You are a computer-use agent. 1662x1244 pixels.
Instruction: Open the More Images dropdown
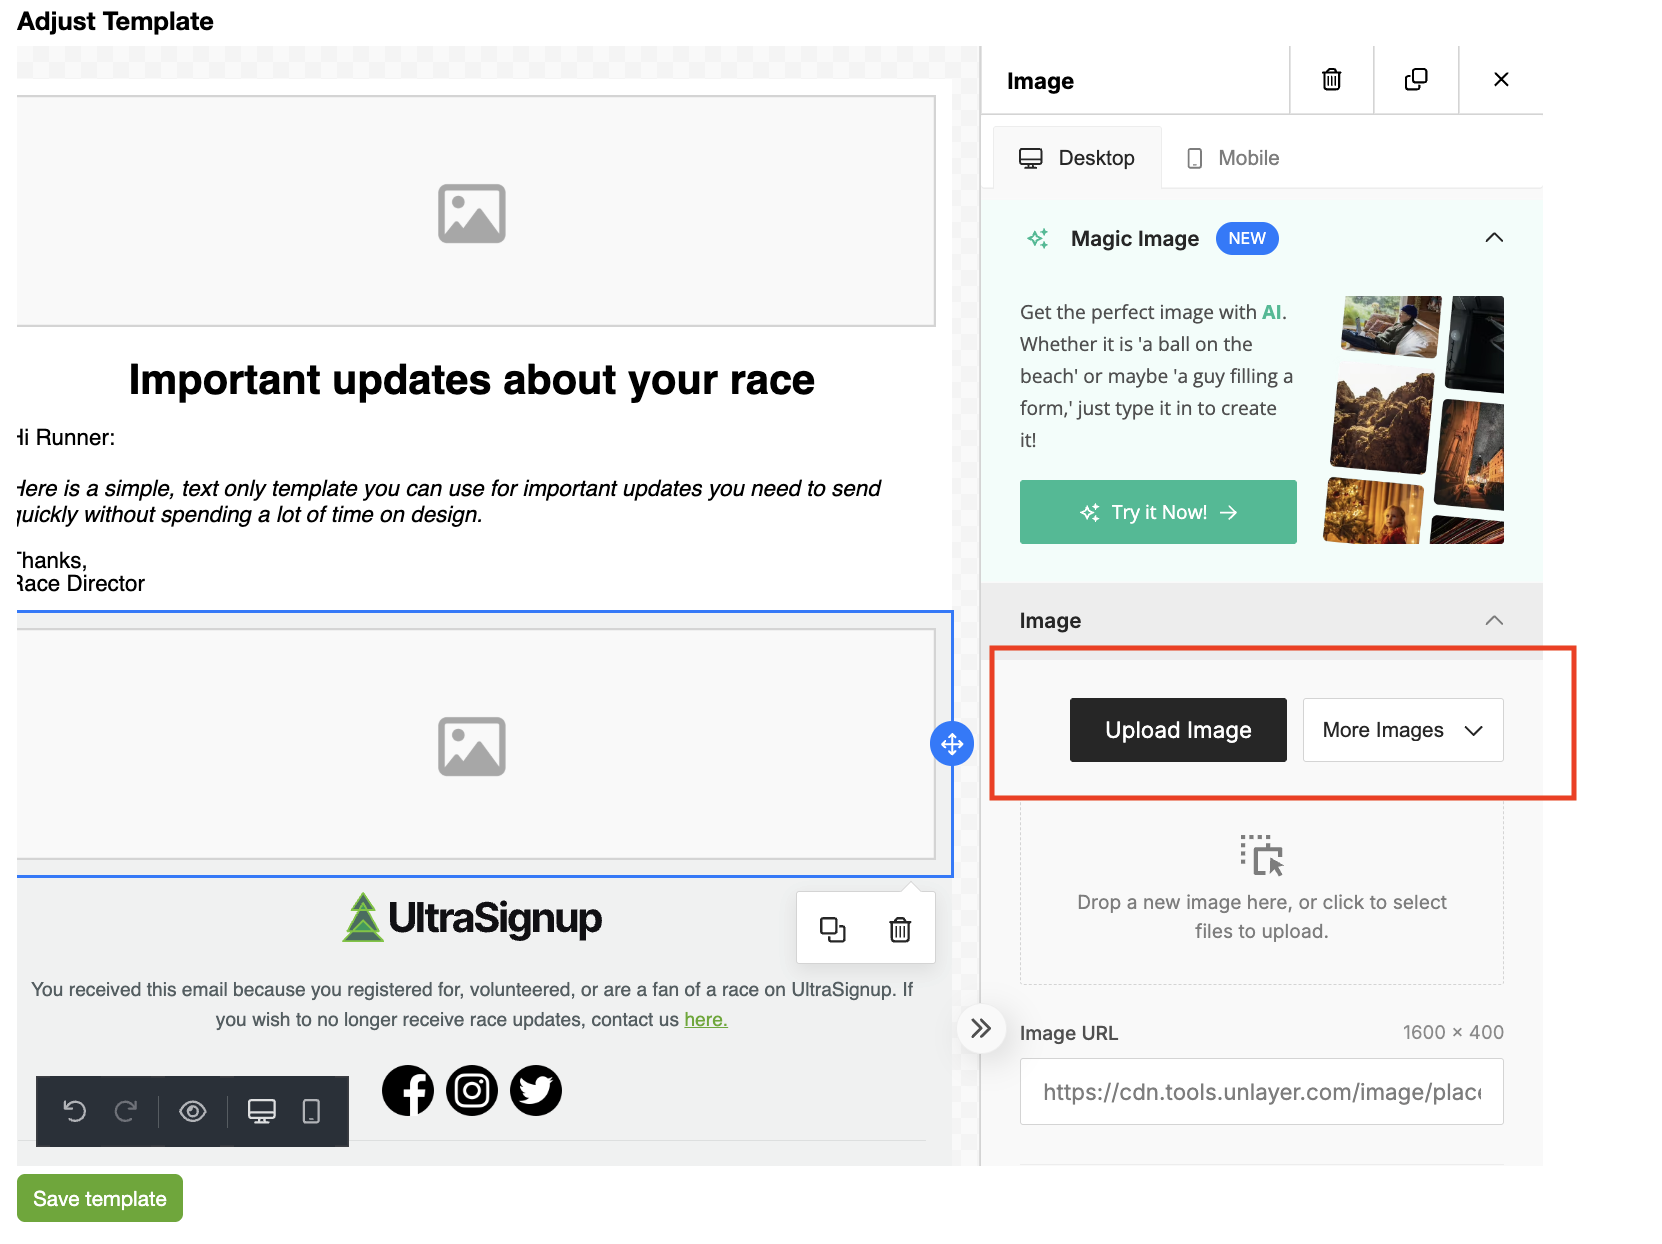1403,730
